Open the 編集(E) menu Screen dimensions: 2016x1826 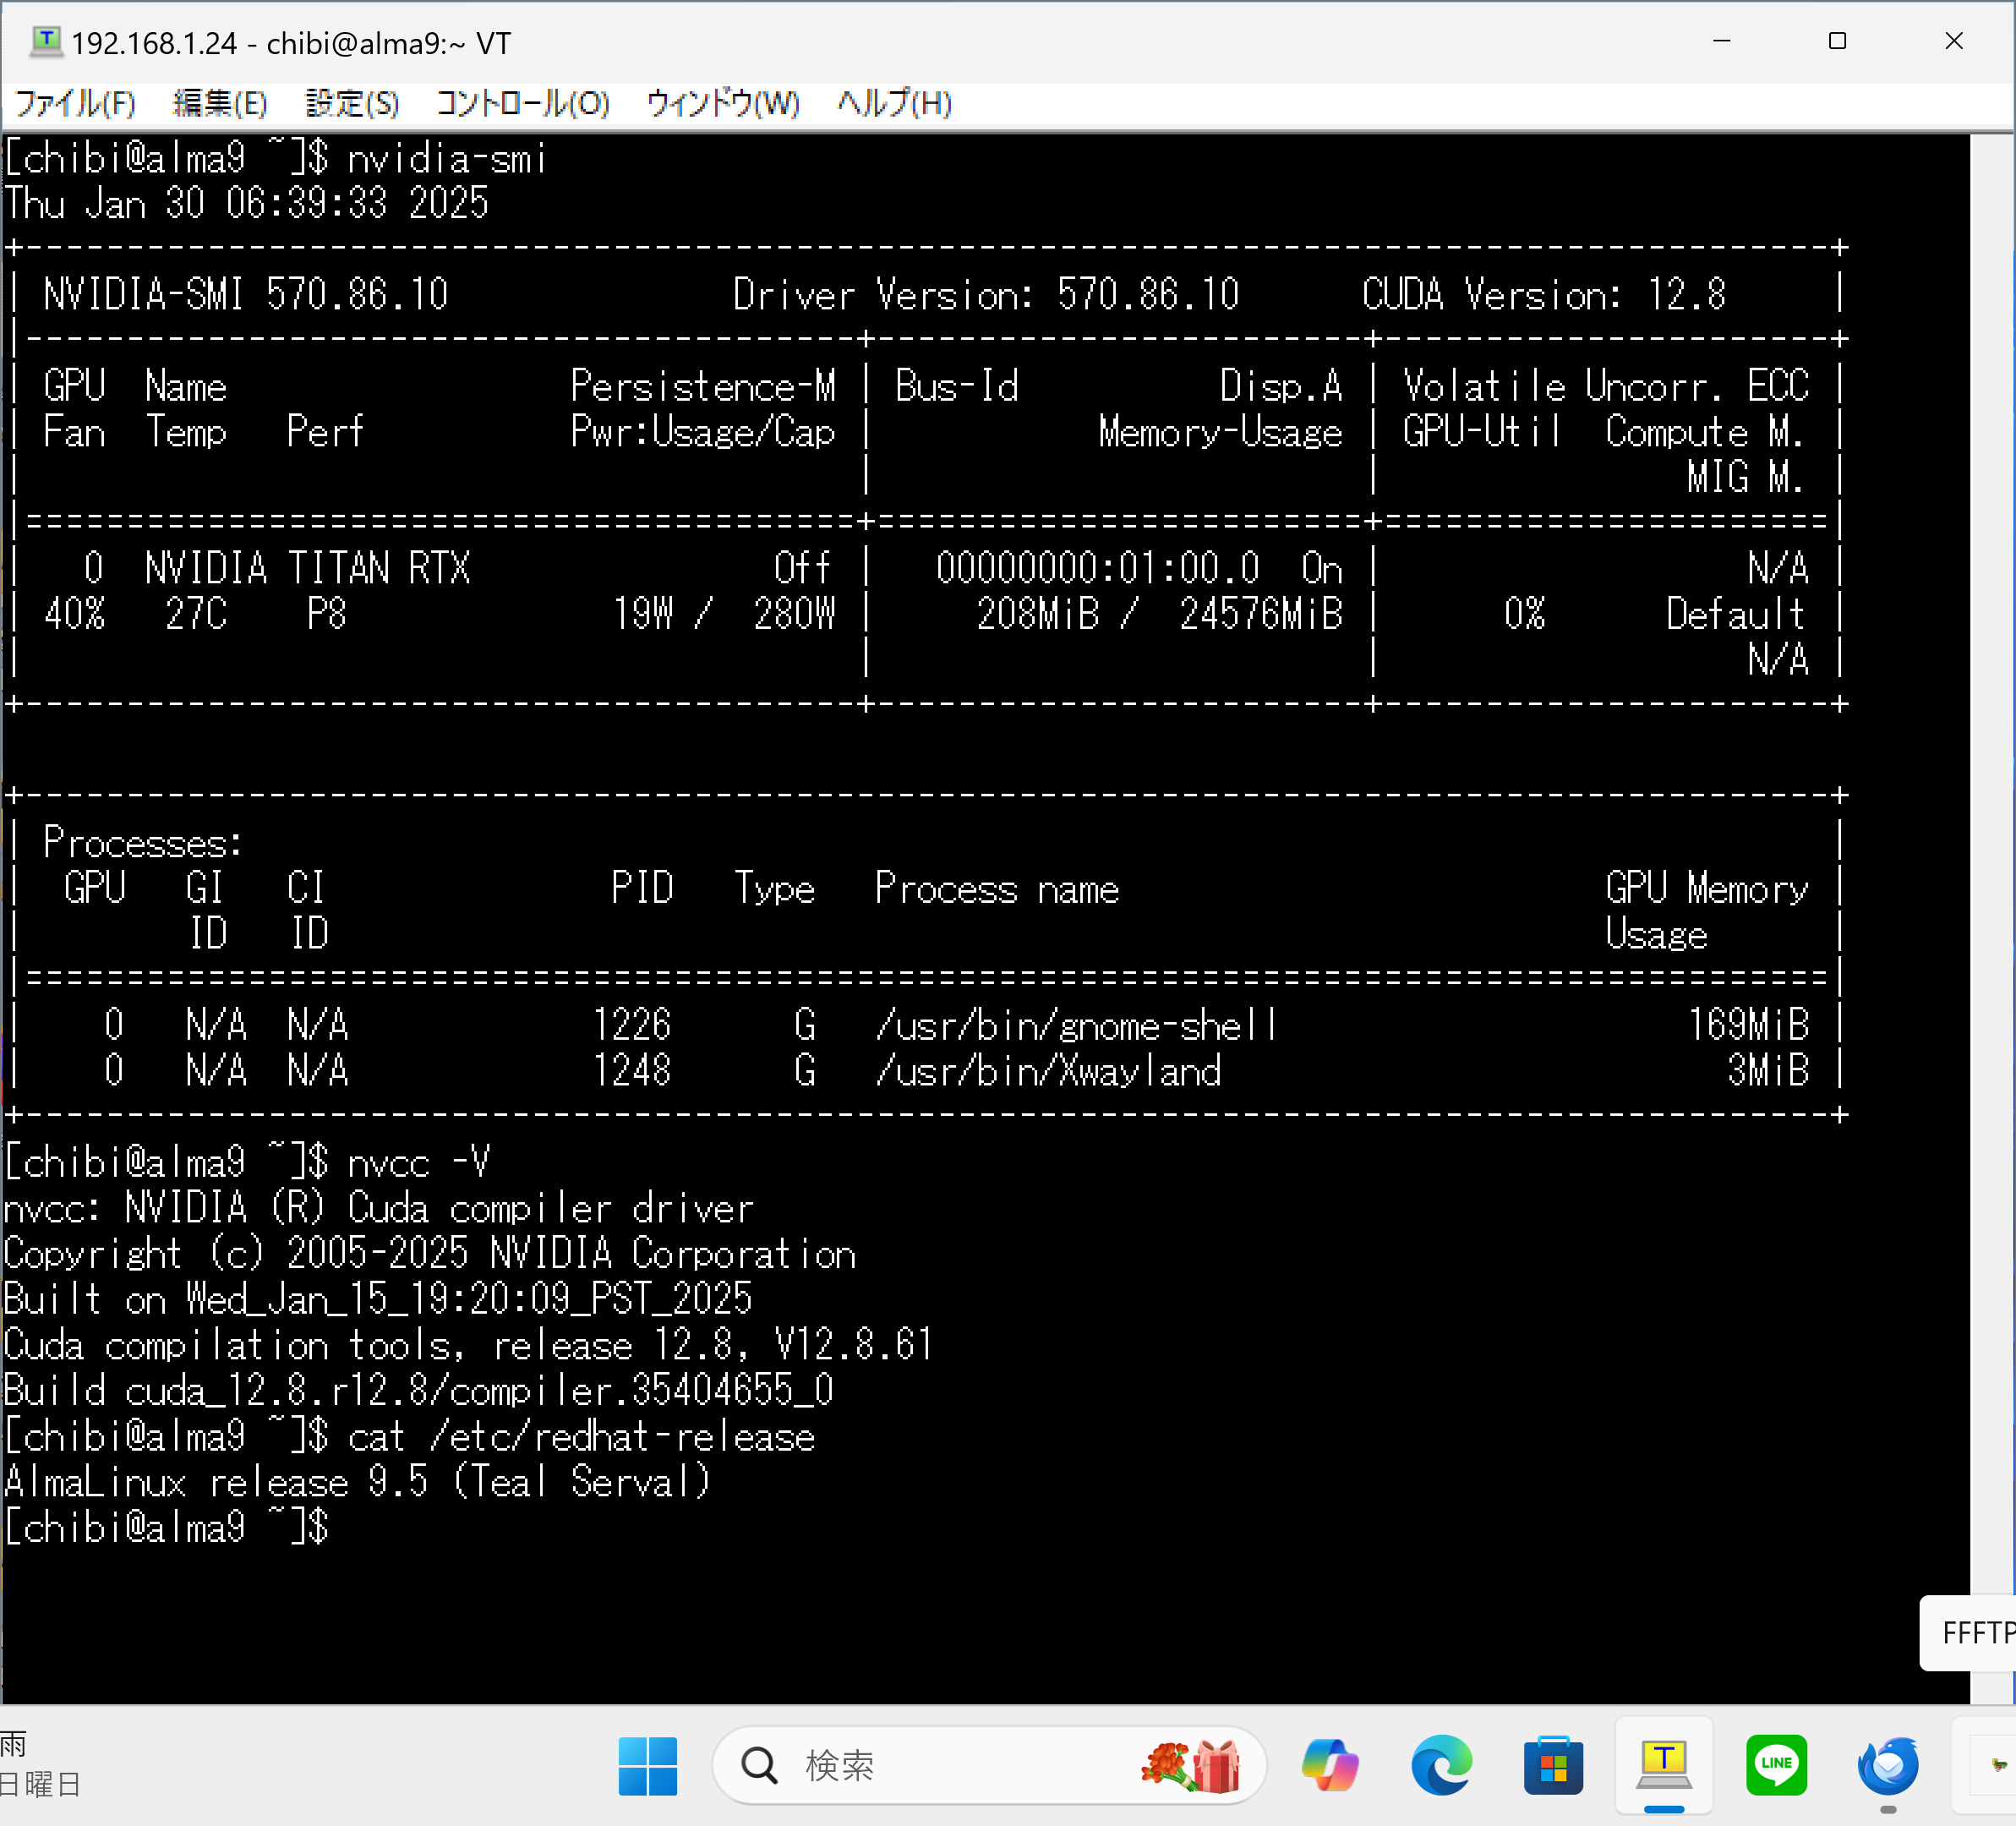(x=219, y=104)
